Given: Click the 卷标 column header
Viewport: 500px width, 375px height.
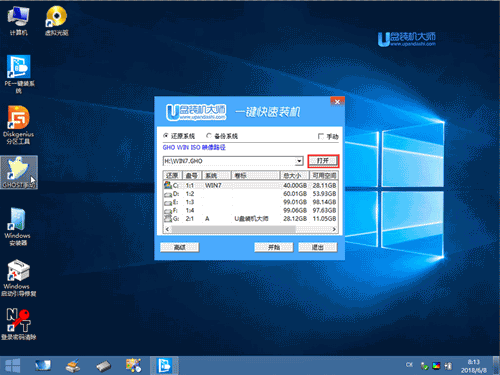Looking at the screenshot, I should 255,175.
